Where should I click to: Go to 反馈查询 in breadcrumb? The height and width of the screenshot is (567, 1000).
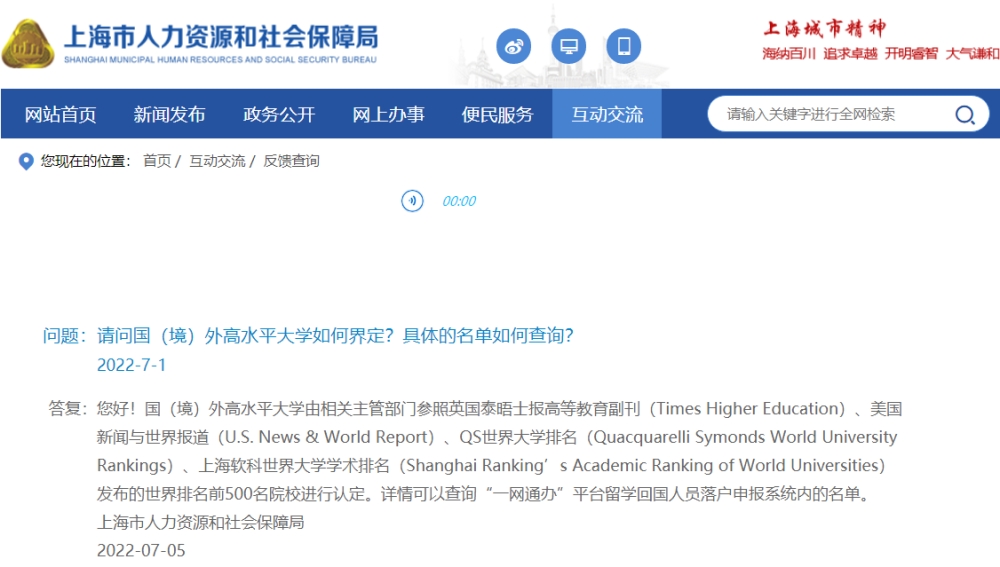291,161
